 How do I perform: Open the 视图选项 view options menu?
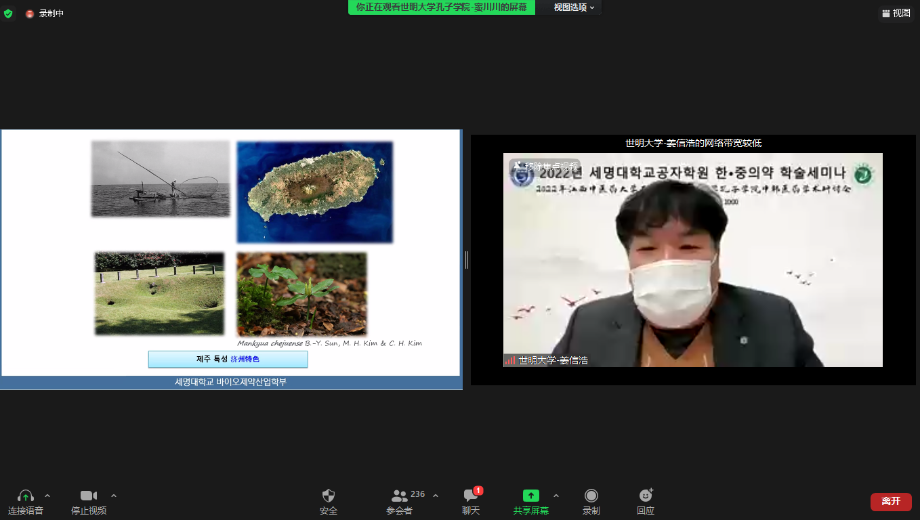574,7
